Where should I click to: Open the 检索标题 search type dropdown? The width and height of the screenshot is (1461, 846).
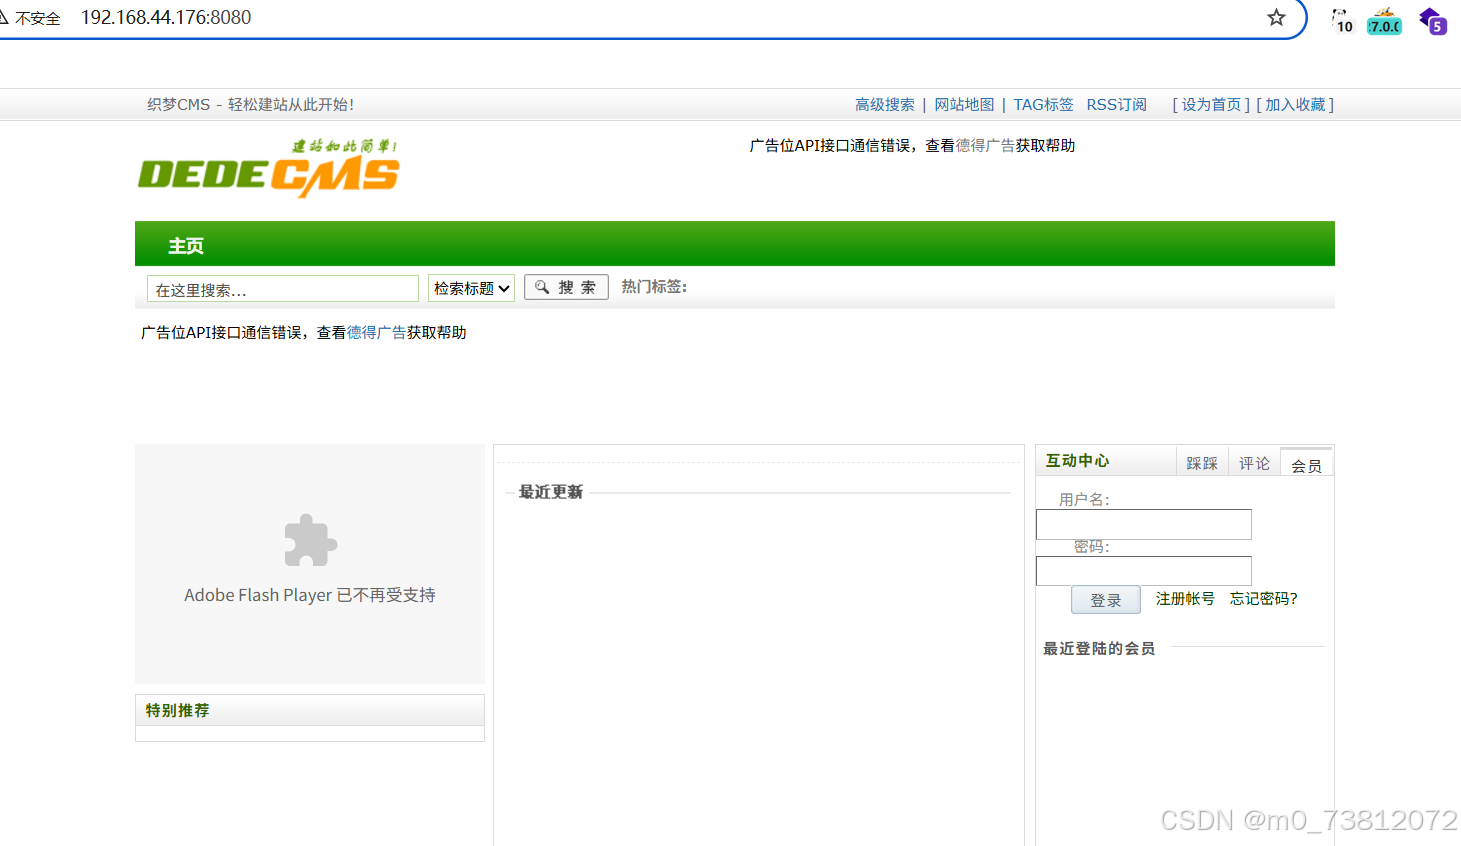tap(471, 288)
